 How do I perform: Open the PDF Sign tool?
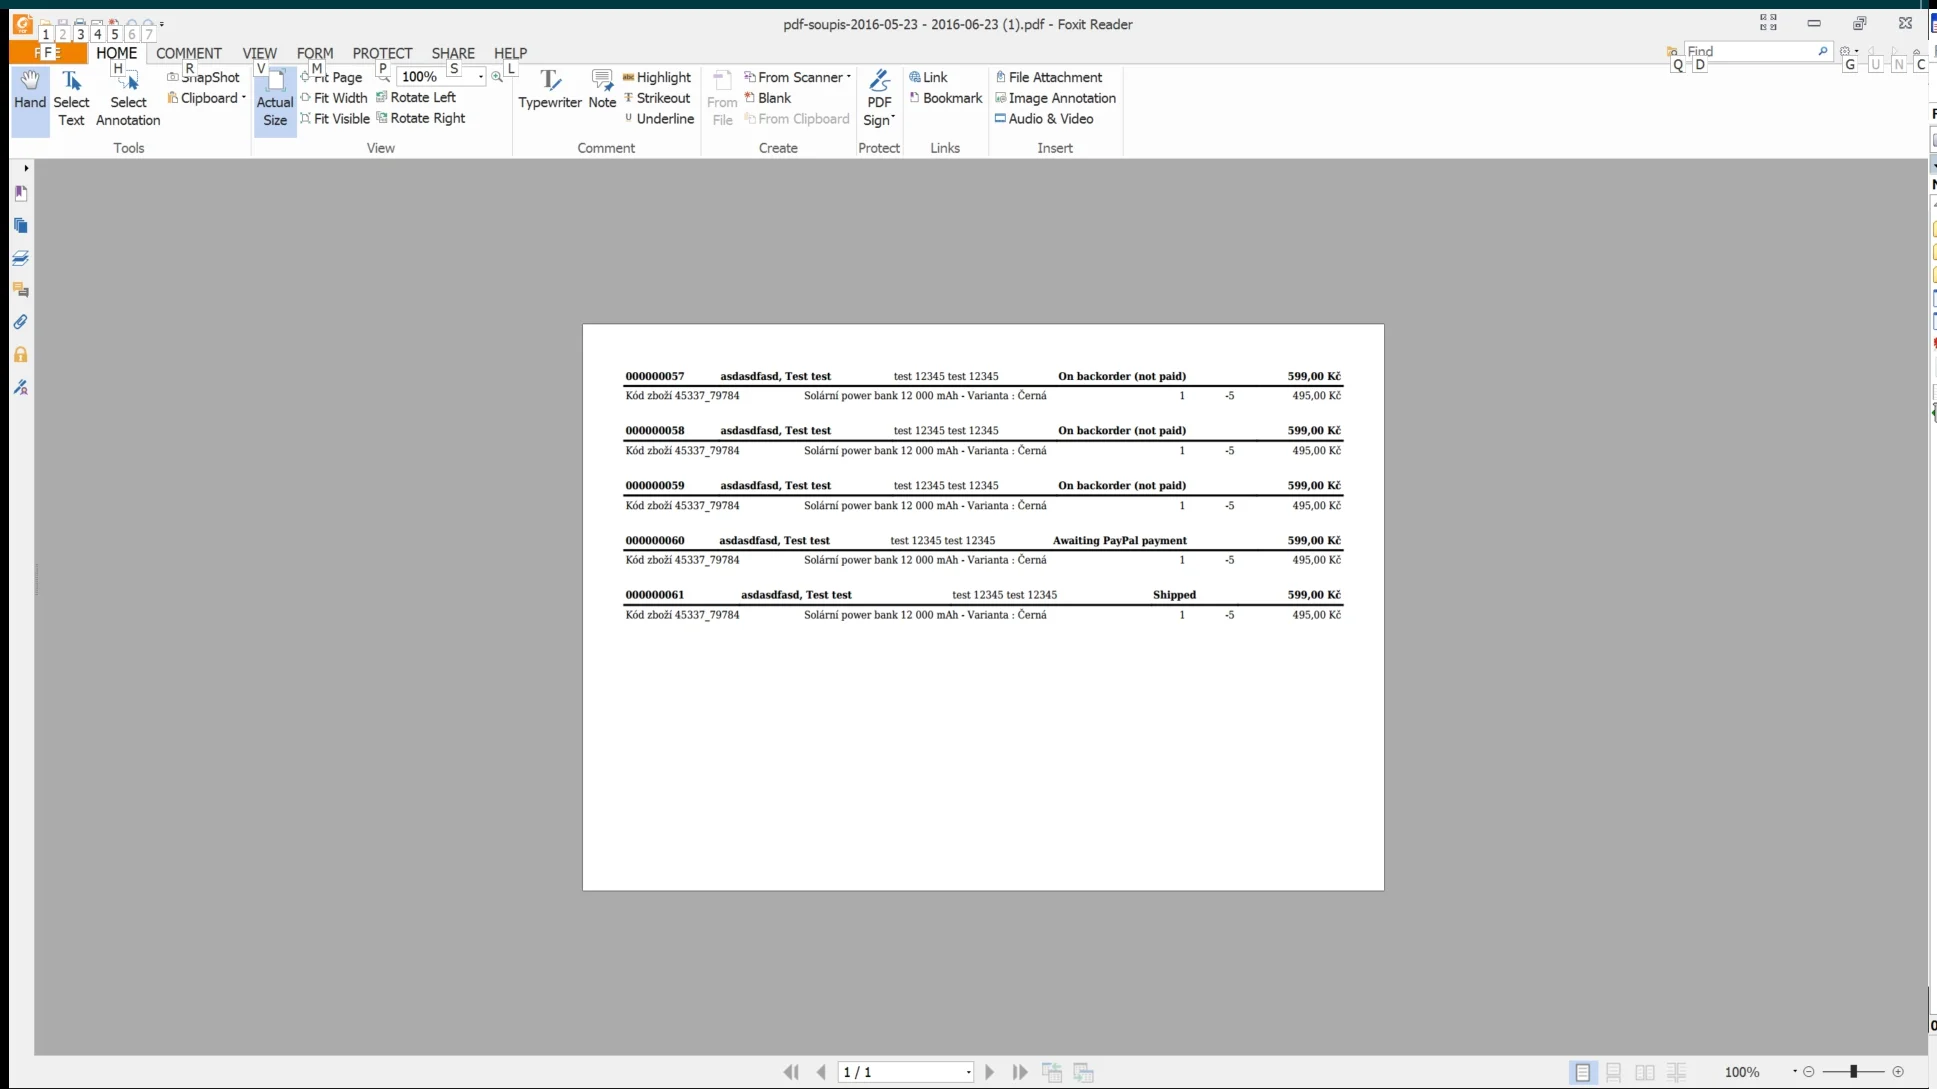click(879, 98)
